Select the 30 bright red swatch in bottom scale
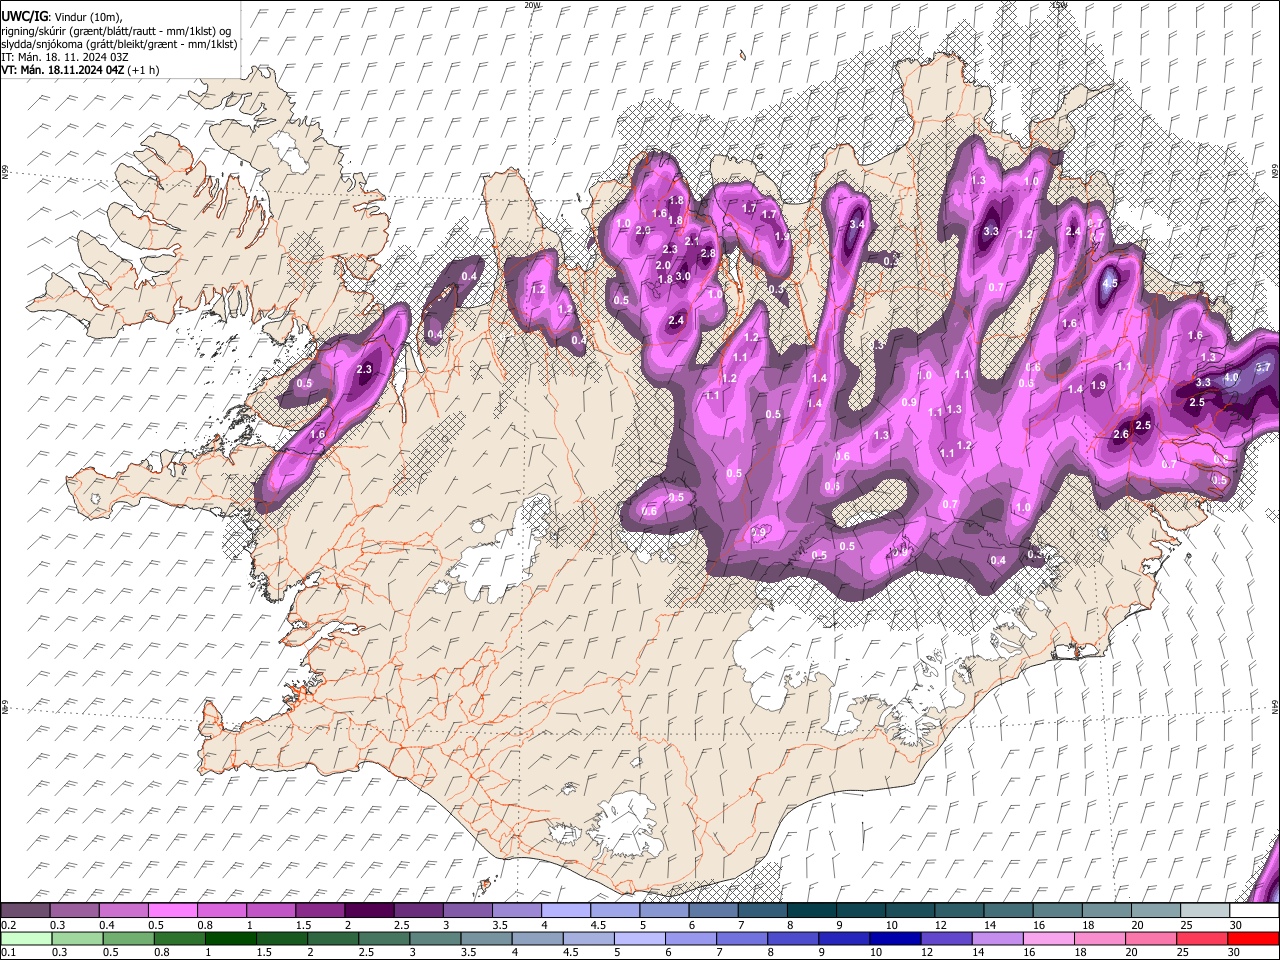This screenshot has width=1280, height=960. pyautogui.click(x=1253, y=939)
